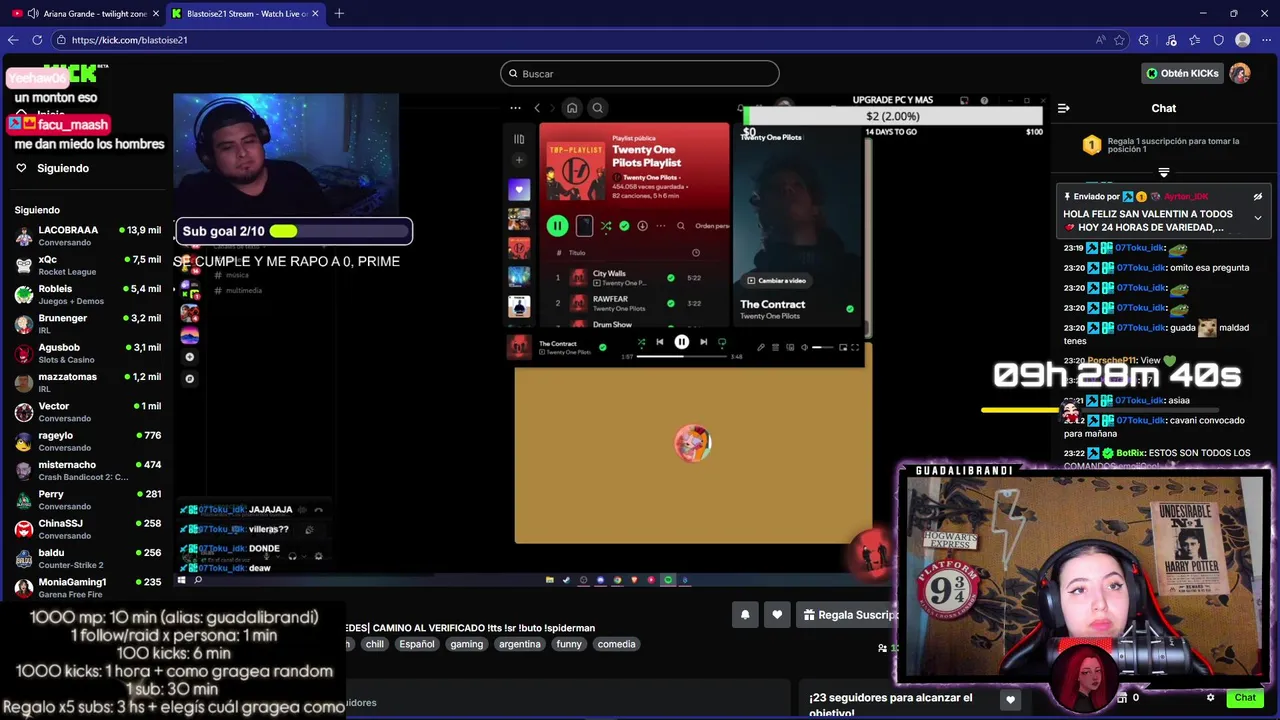Download the Twenty One Pilots playlist
Image resolution: width=1280 pixels, height=720 pixels.
[642, 226]
